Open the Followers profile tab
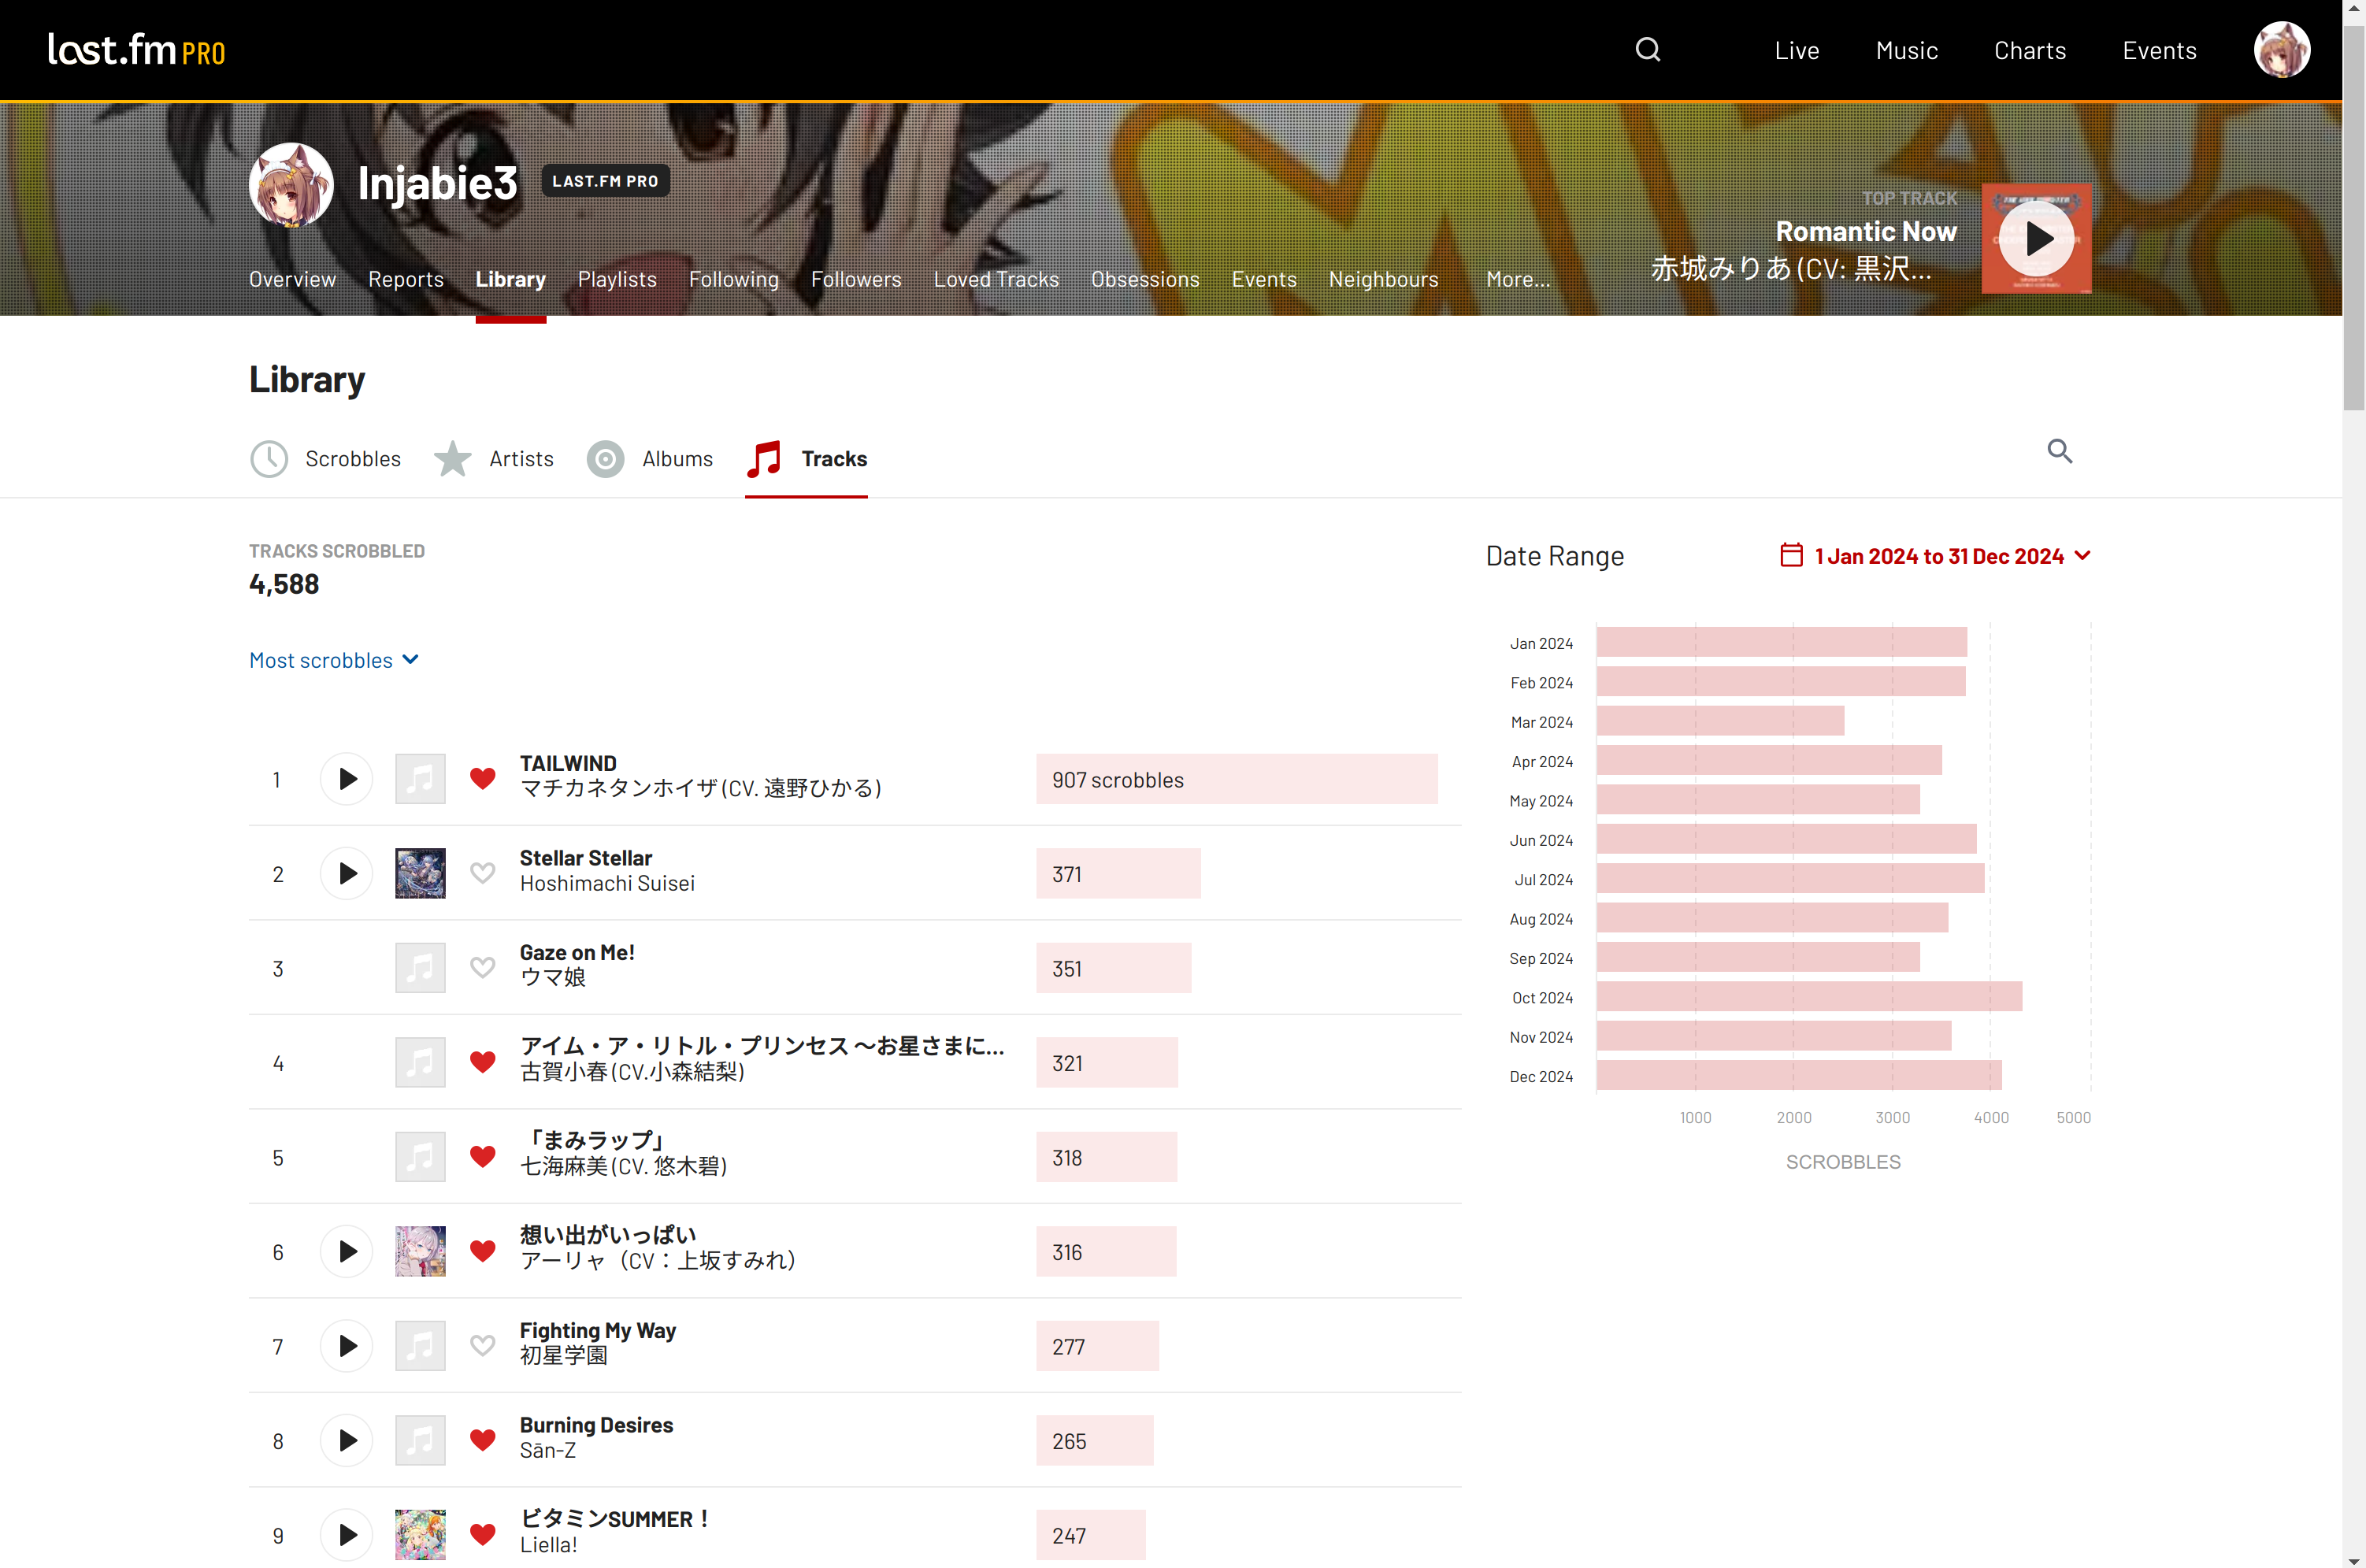Screen dimensions: 2366x1568 (x=856, y=280)
